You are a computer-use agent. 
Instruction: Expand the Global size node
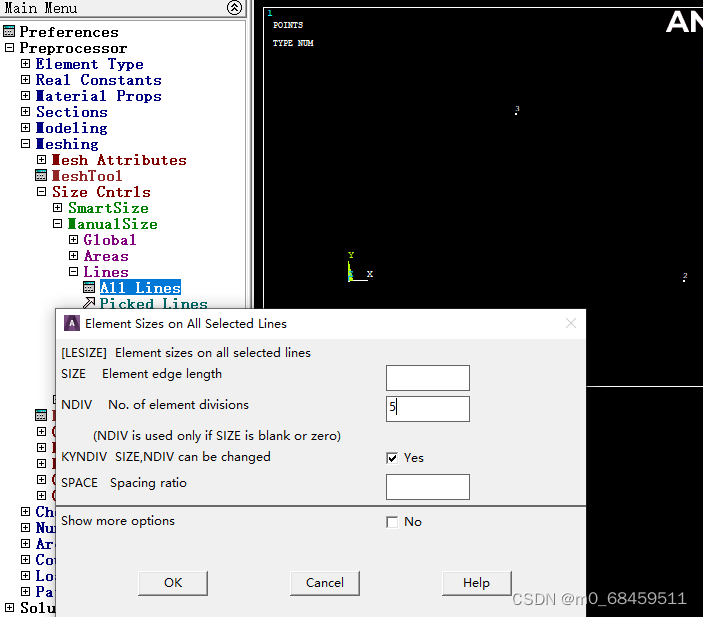click(x=74, y=239)
